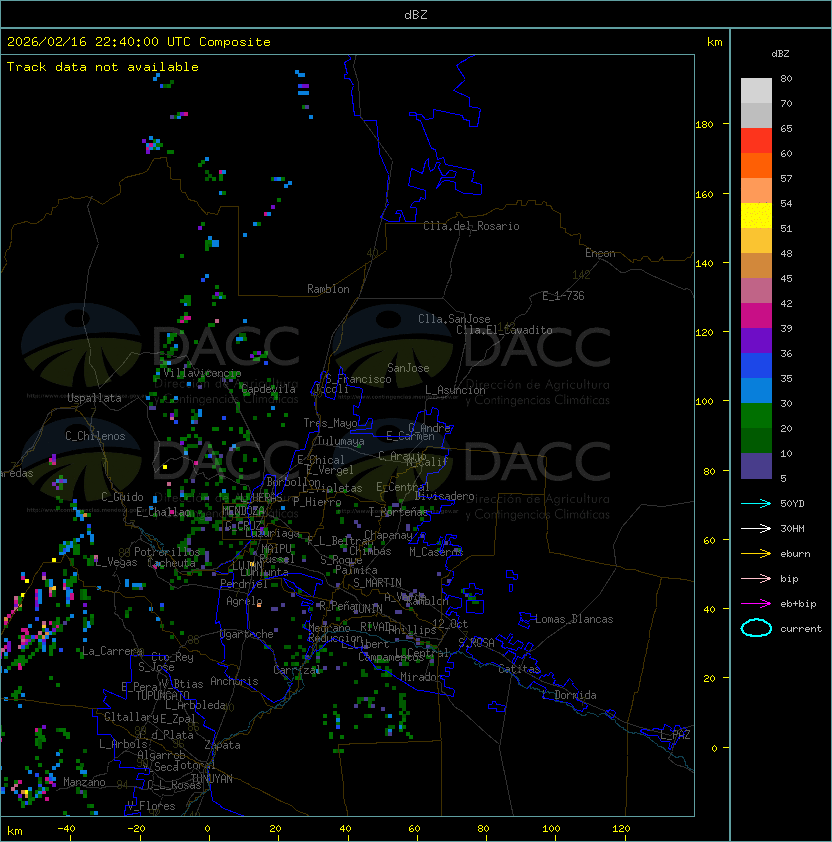Click the cyan current ellipse icon
Image resolution: width=832 pixels, height=842 pixels.
(x=756, y=628)
